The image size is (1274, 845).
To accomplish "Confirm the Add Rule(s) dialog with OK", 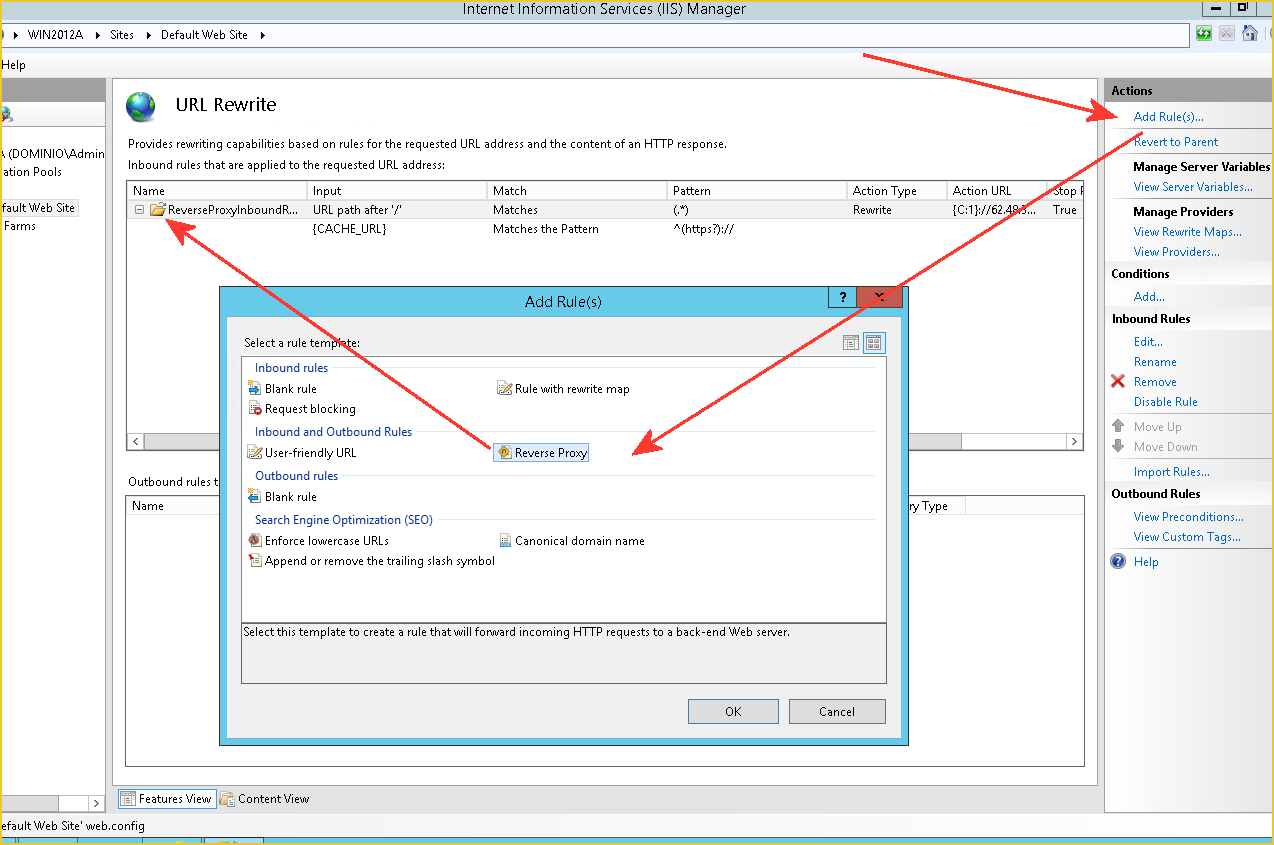I will click(x=733, y=711).
